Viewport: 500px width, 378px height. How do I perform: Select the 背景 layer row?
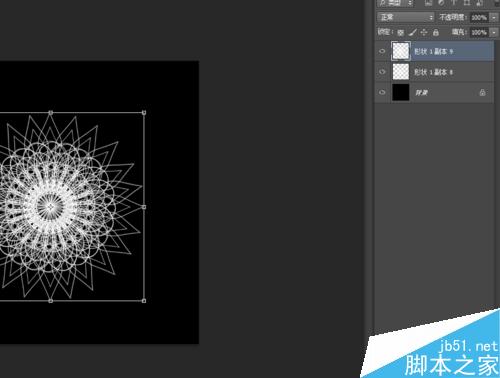434,92
